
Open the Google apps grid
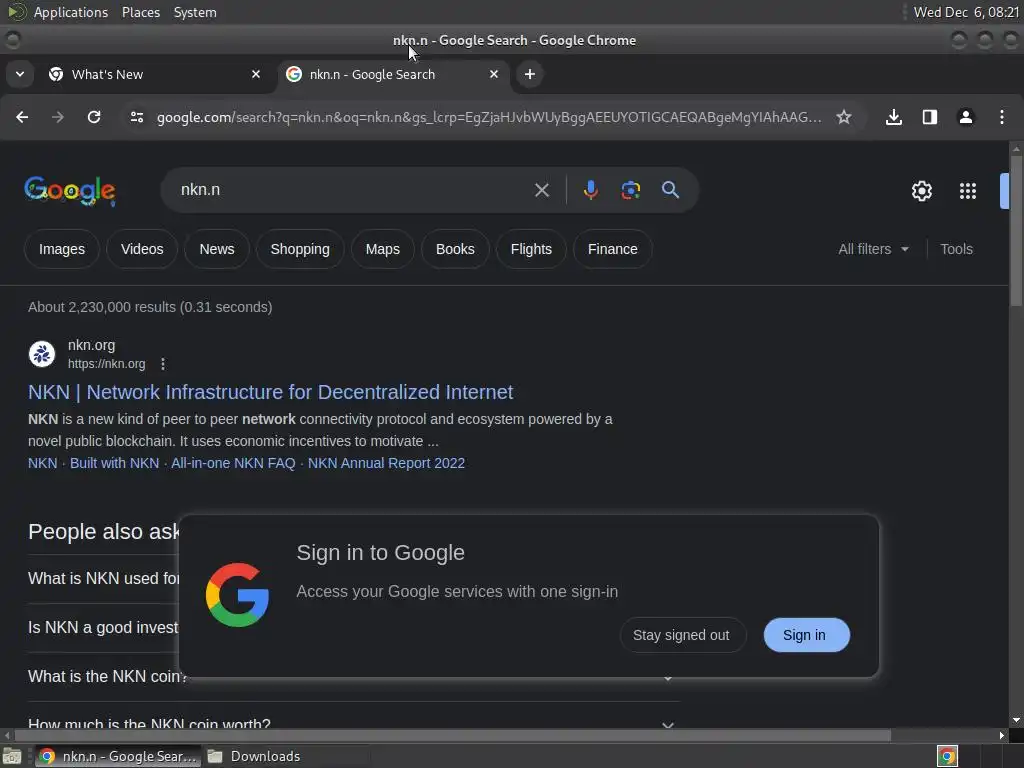click(967, 191)
